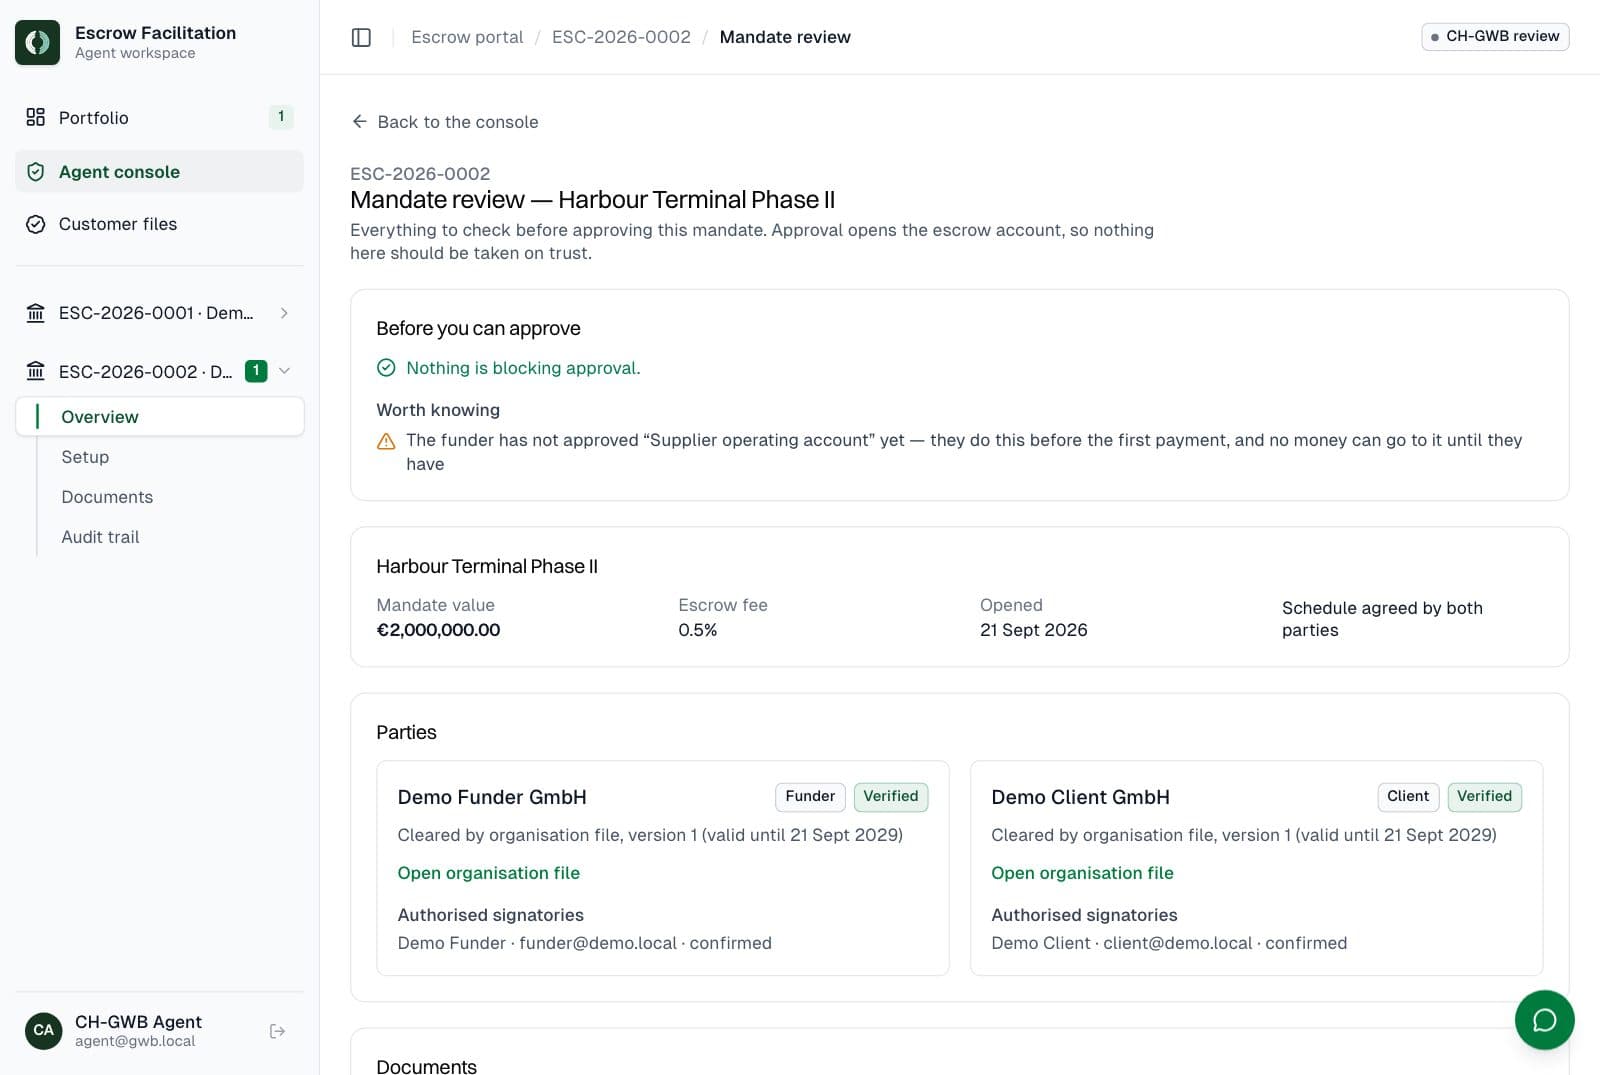
Task: Expand the ESC-2026-0001 mandate chevron
Action: (x=284, y=313)
